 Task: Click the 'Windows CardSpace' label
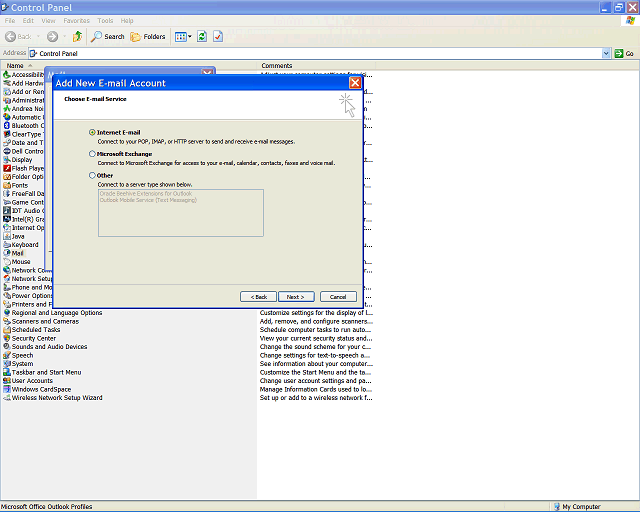tap(41, 389)
